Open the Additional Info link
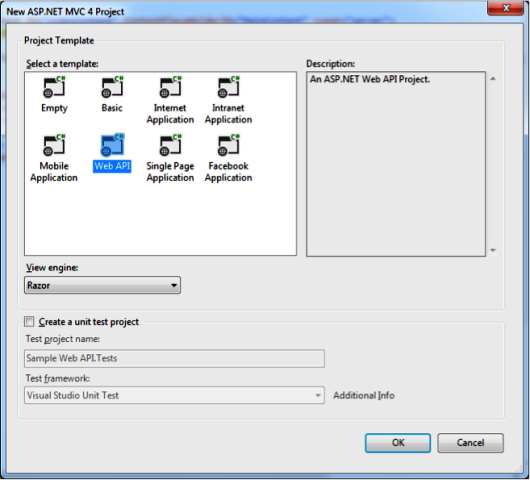 click(x=364, y=395)
